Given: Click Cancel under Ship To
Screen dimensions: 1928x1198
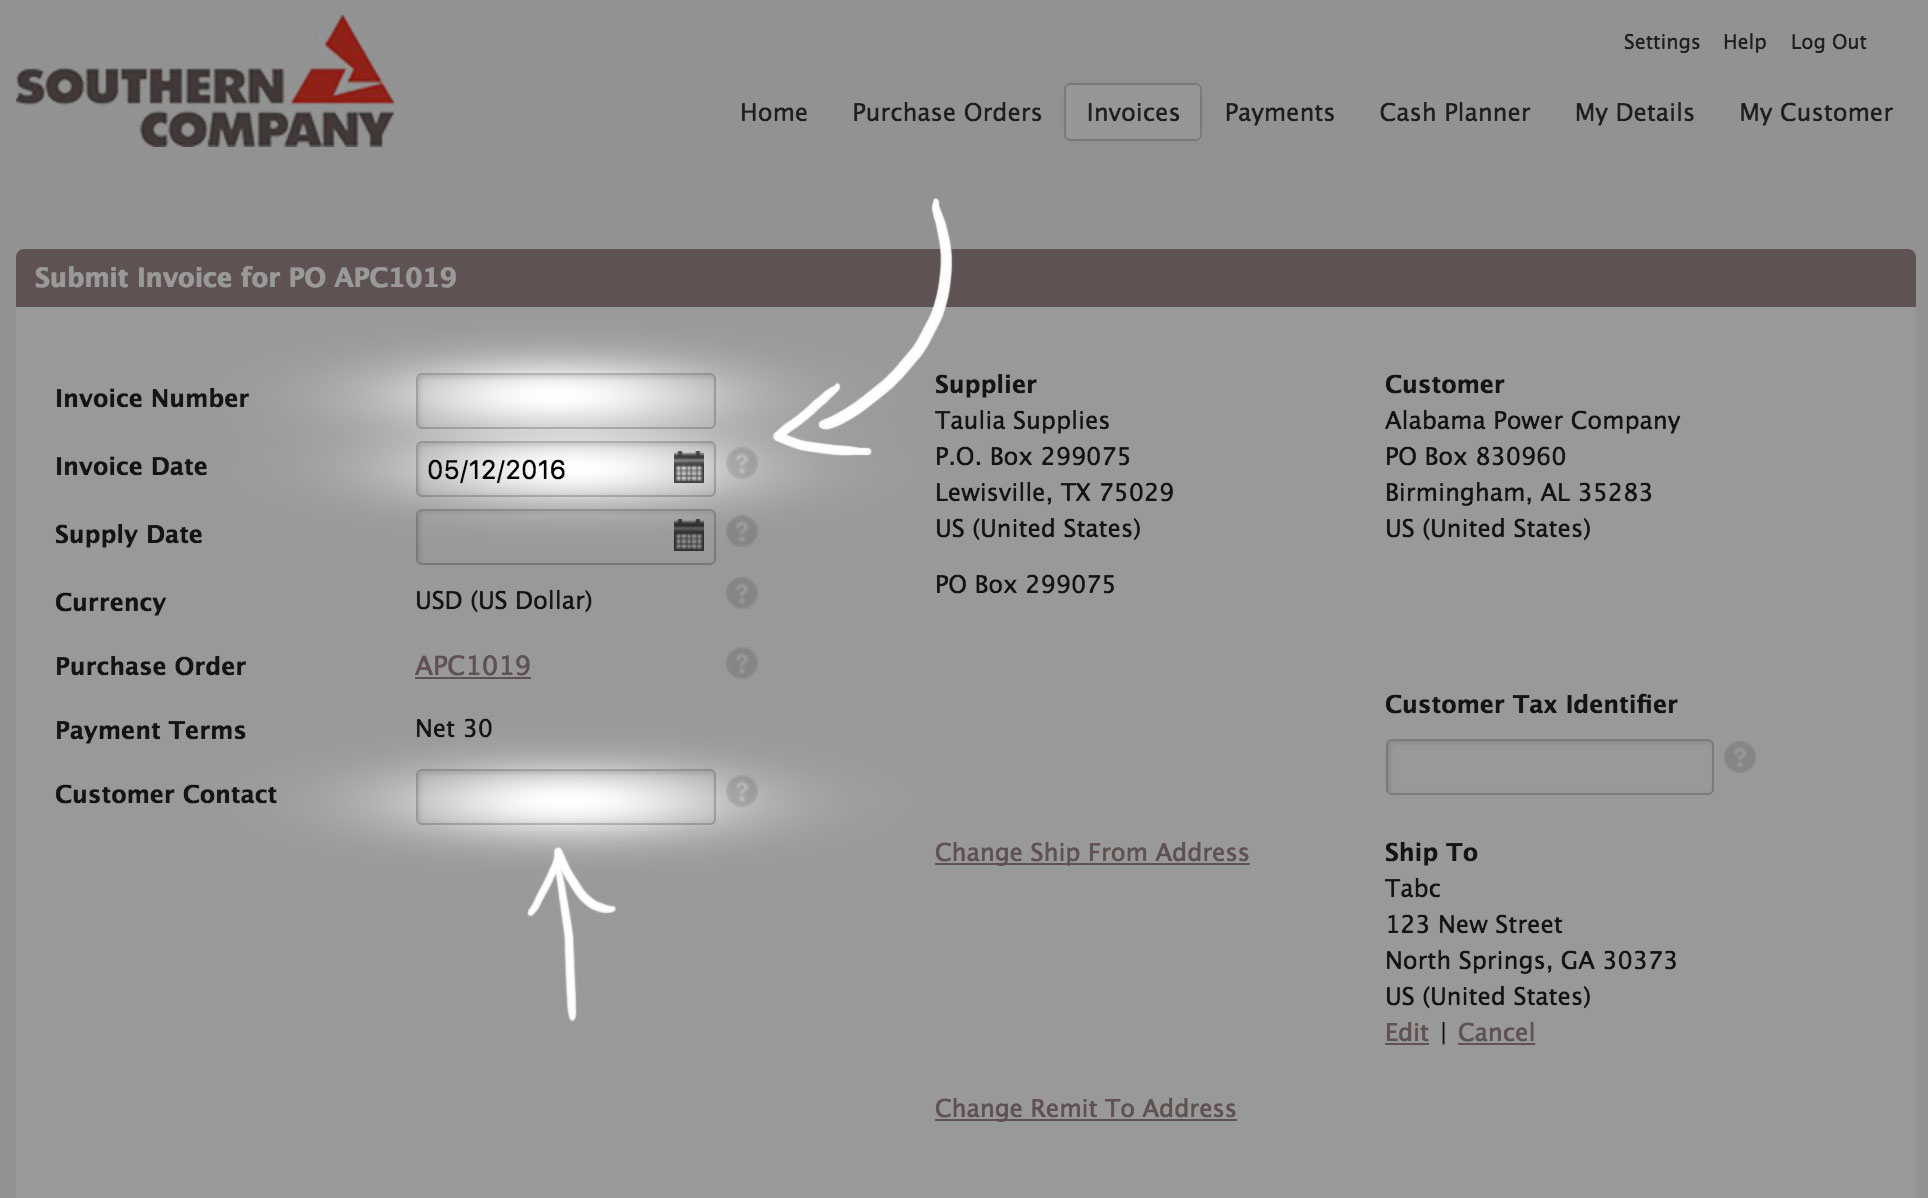Looking at the screenshot, I should 1496,1032.
